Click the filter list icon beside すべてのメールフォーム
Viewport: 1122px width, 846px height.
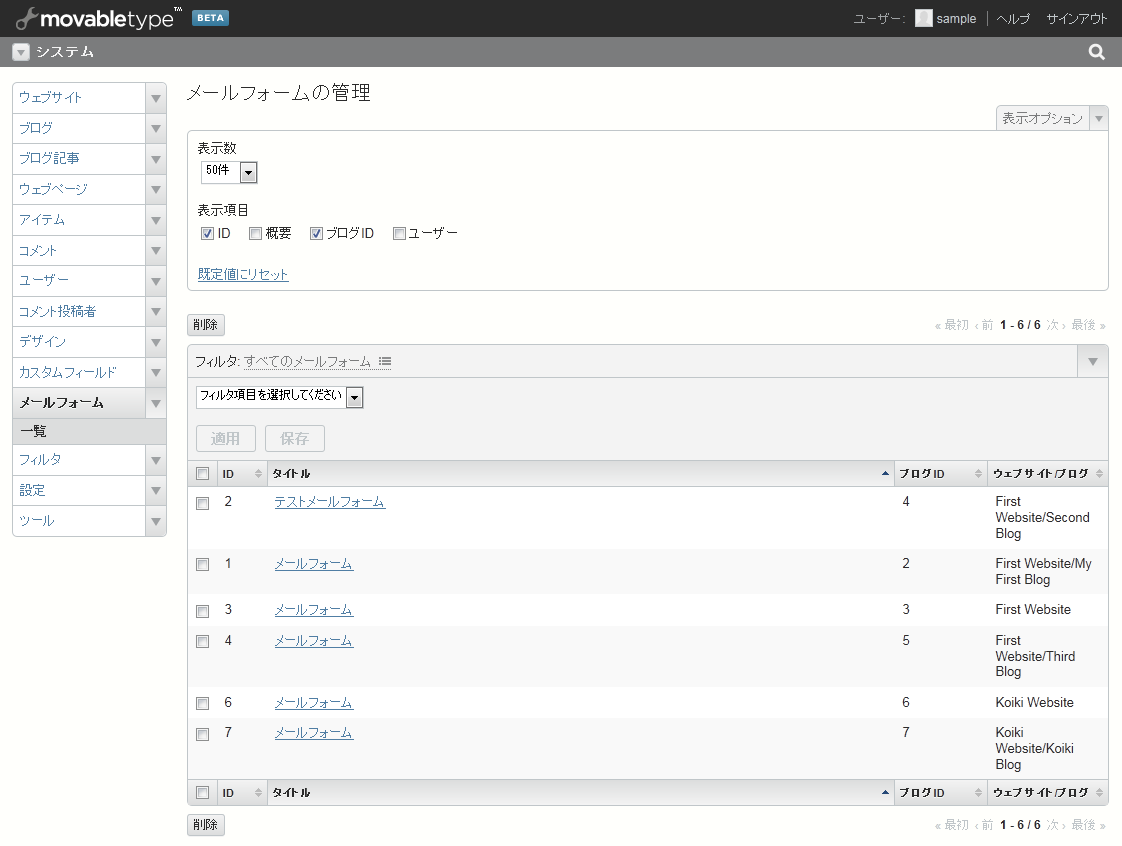(385, 361)
